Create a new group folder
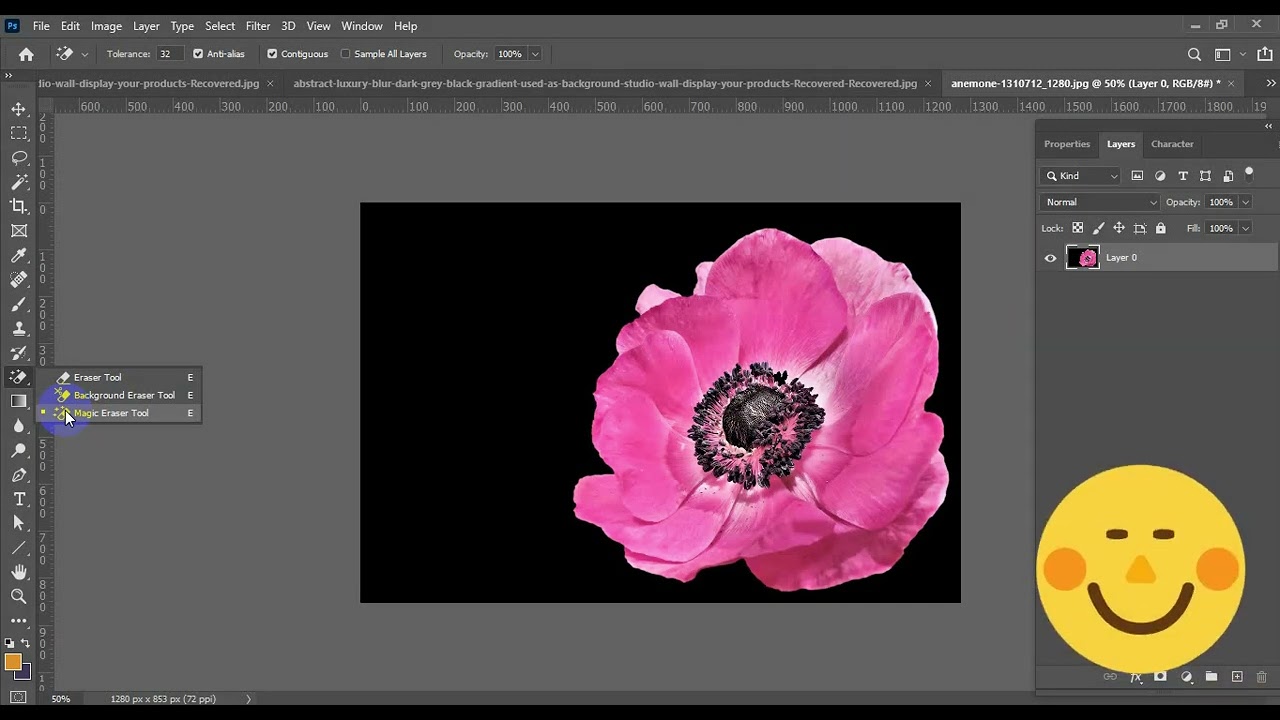The image size is (1280, 720). coord(1211,677)
